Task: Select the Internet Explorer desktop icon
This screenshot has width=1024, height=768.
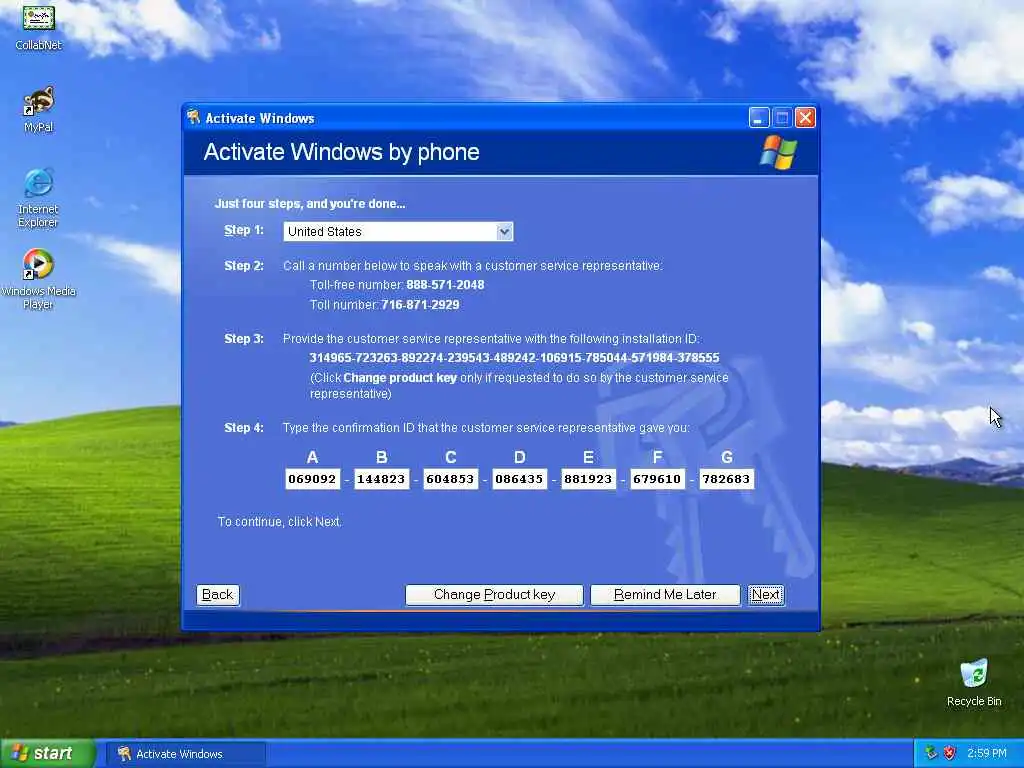Action: pyautogui.click(x=38, y=198)
